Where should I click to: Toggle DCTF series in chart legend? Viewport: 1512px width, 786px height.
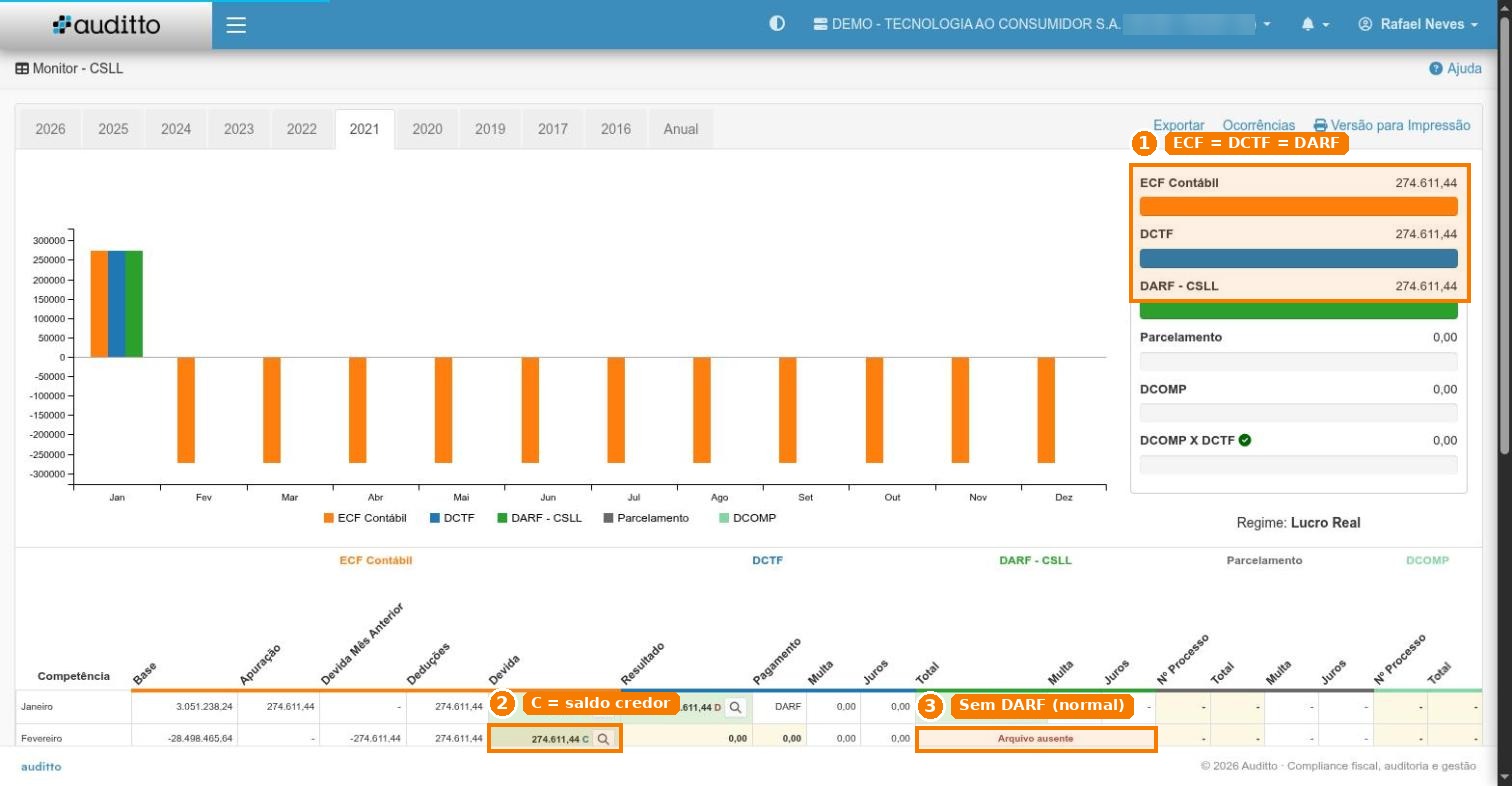(452, 518)
